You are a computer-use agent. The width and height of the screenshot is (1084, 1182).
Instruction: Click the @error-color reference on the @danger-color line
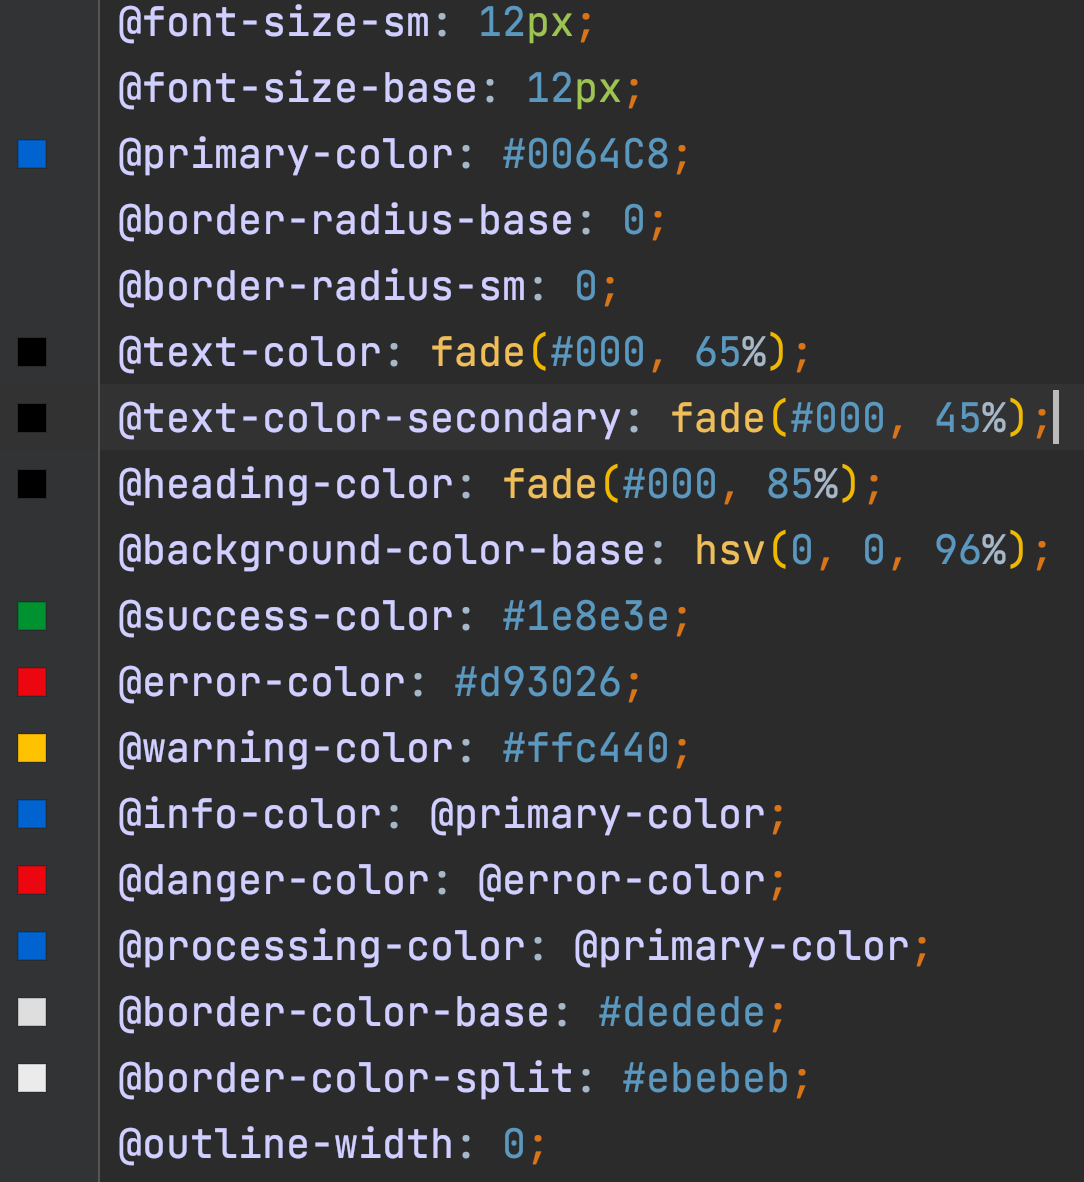pos(621,881)
